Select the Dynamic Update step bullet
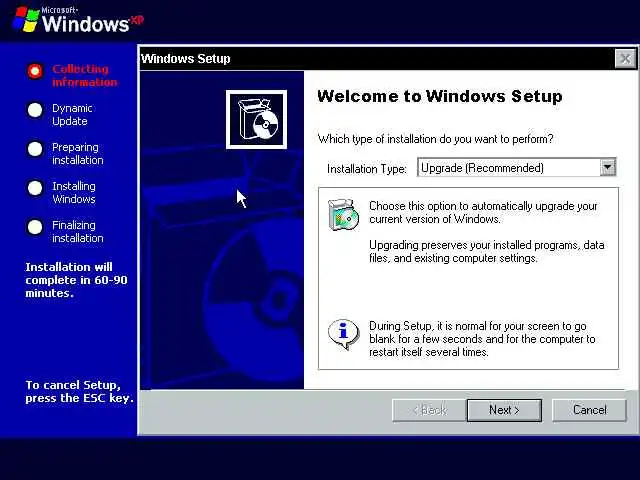640x480 pixels. point(35,110)
